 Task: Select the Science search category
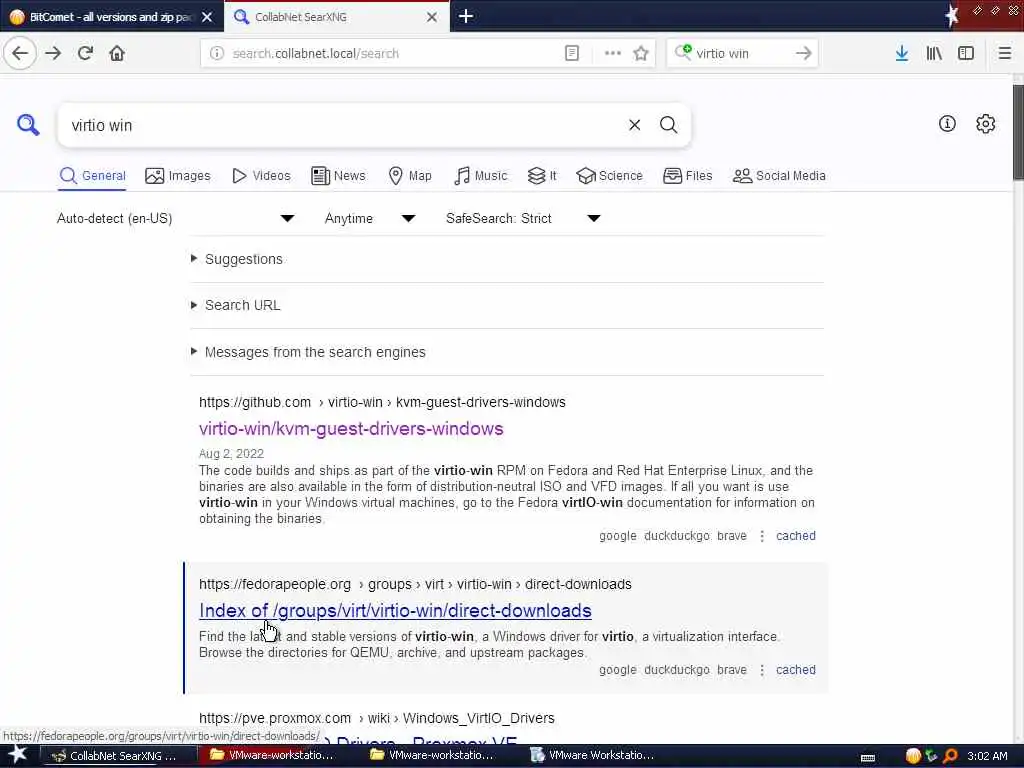coord(609,176)
